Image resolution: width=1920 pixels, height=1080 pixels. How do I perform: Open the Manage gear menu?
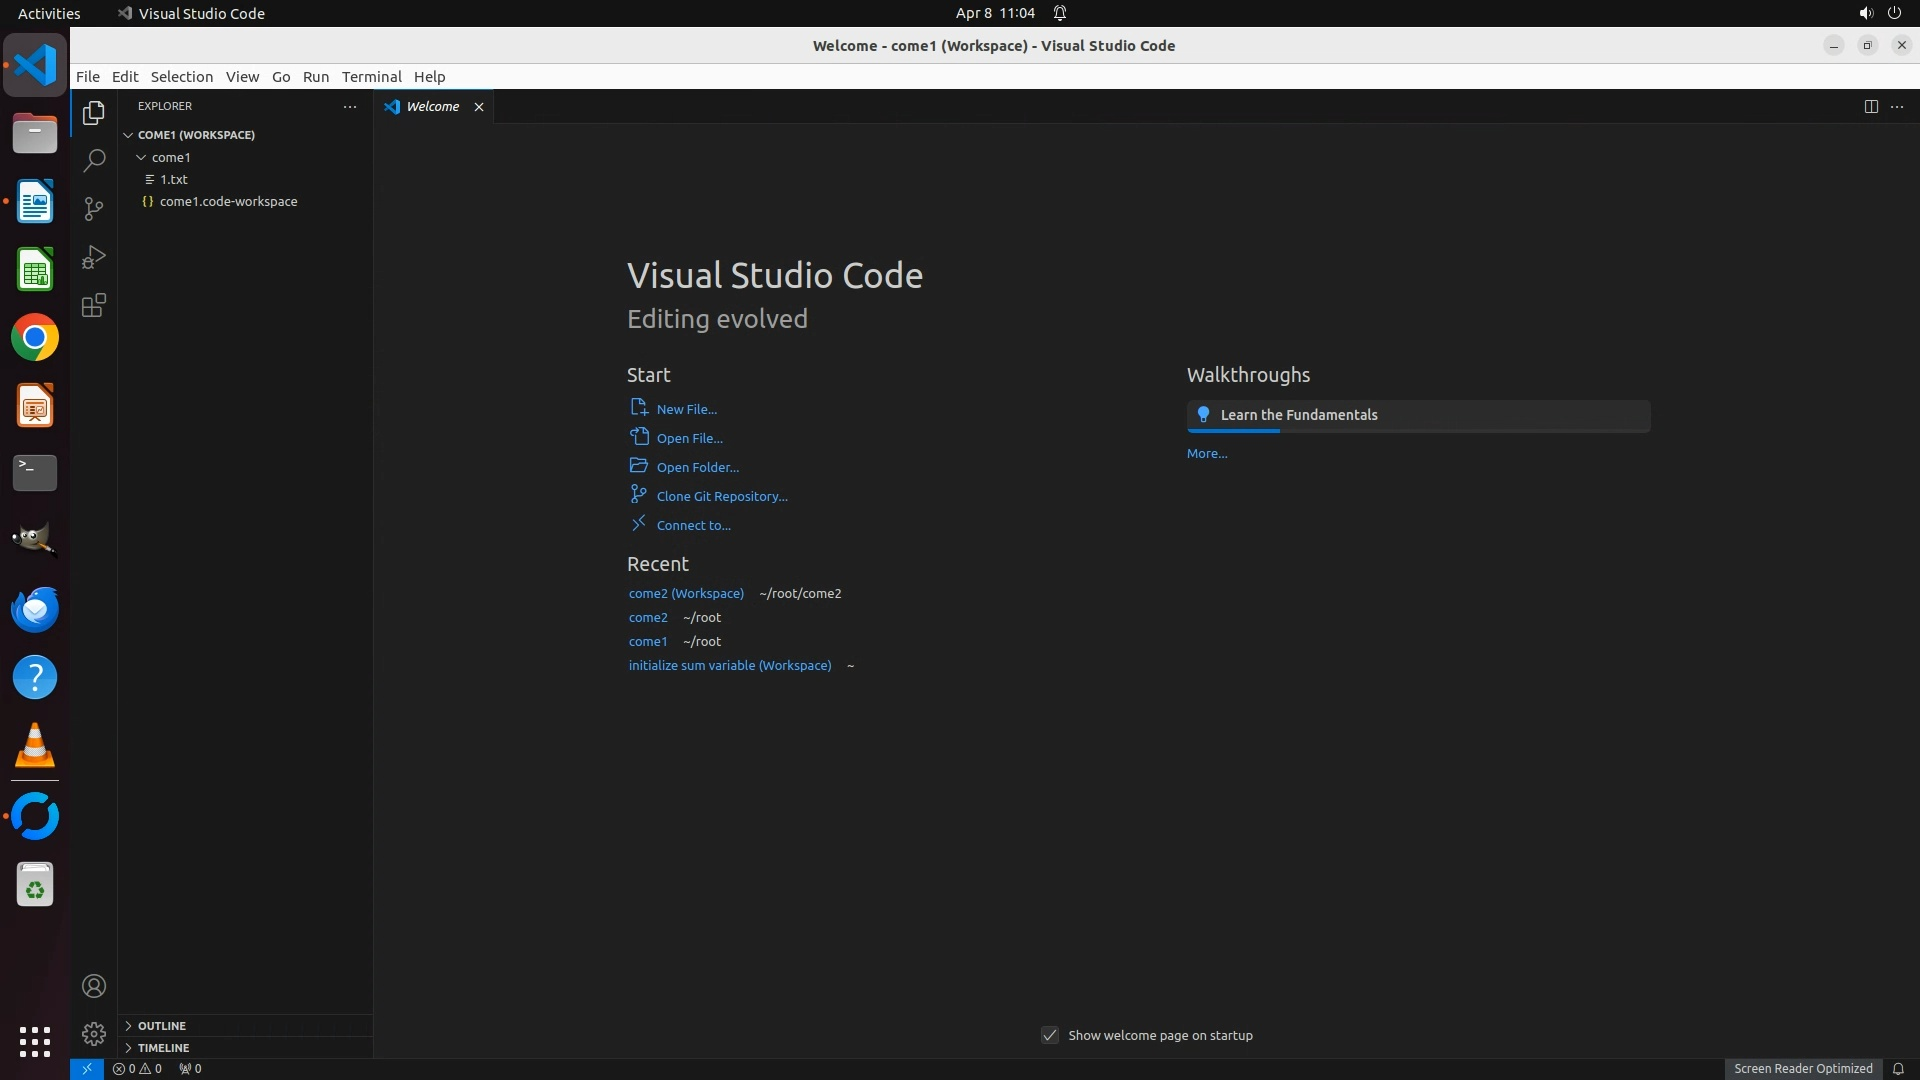point(94,1033)
